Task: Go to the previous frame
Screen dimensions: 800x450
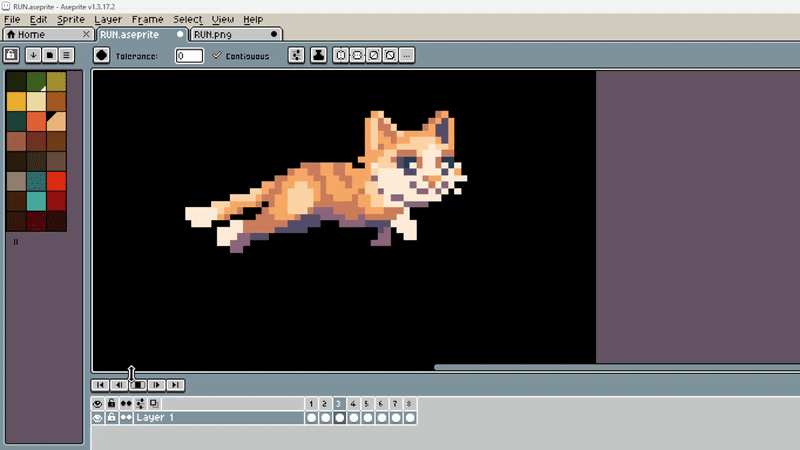Action: coord(119,385)
